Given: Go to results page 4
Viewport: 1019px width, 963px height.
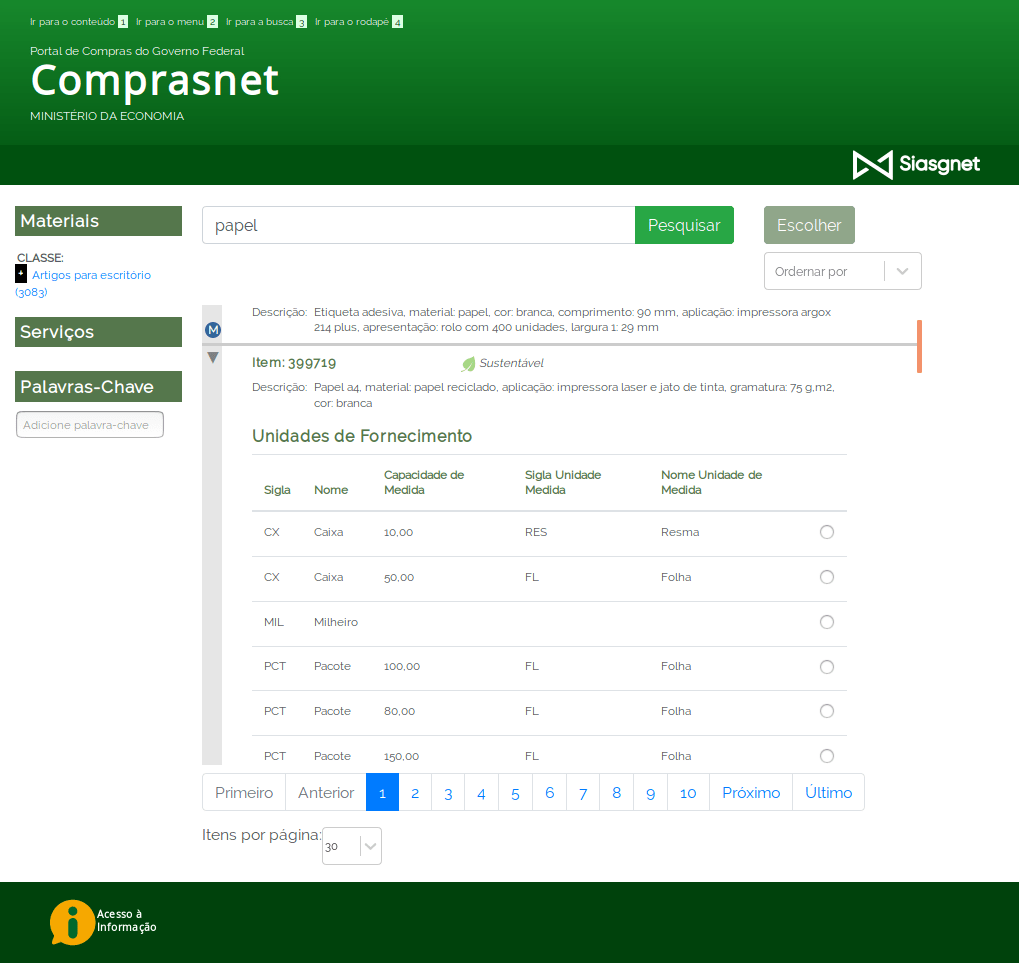Looking at the screenshot, I should tap(482, 793).
